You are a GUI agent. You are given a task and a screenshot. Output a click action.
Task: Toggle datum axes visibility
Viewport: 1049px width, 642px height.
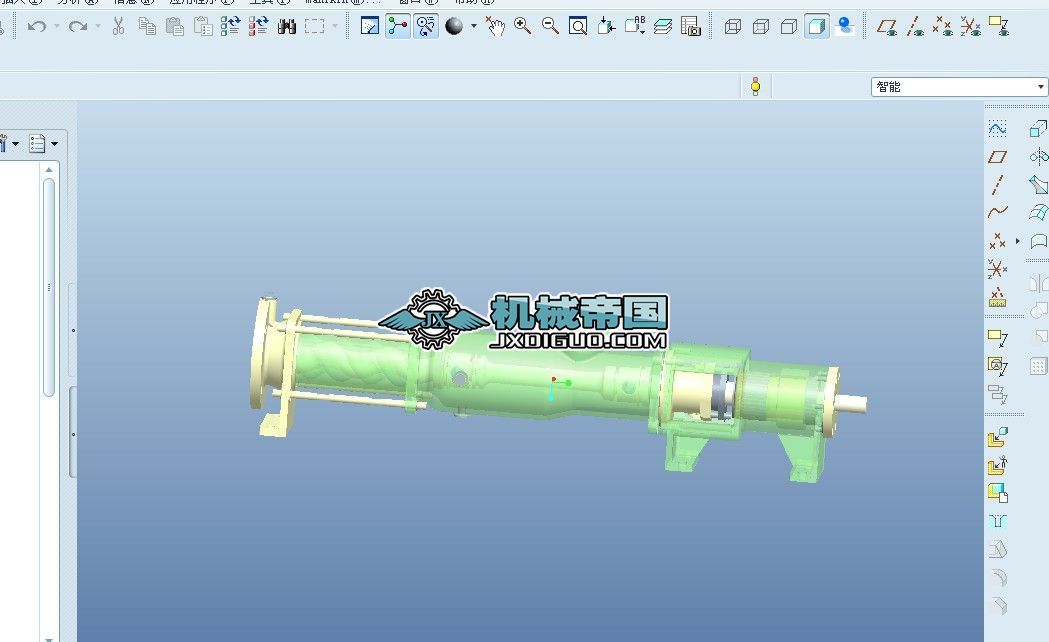[x=915, y=26]
